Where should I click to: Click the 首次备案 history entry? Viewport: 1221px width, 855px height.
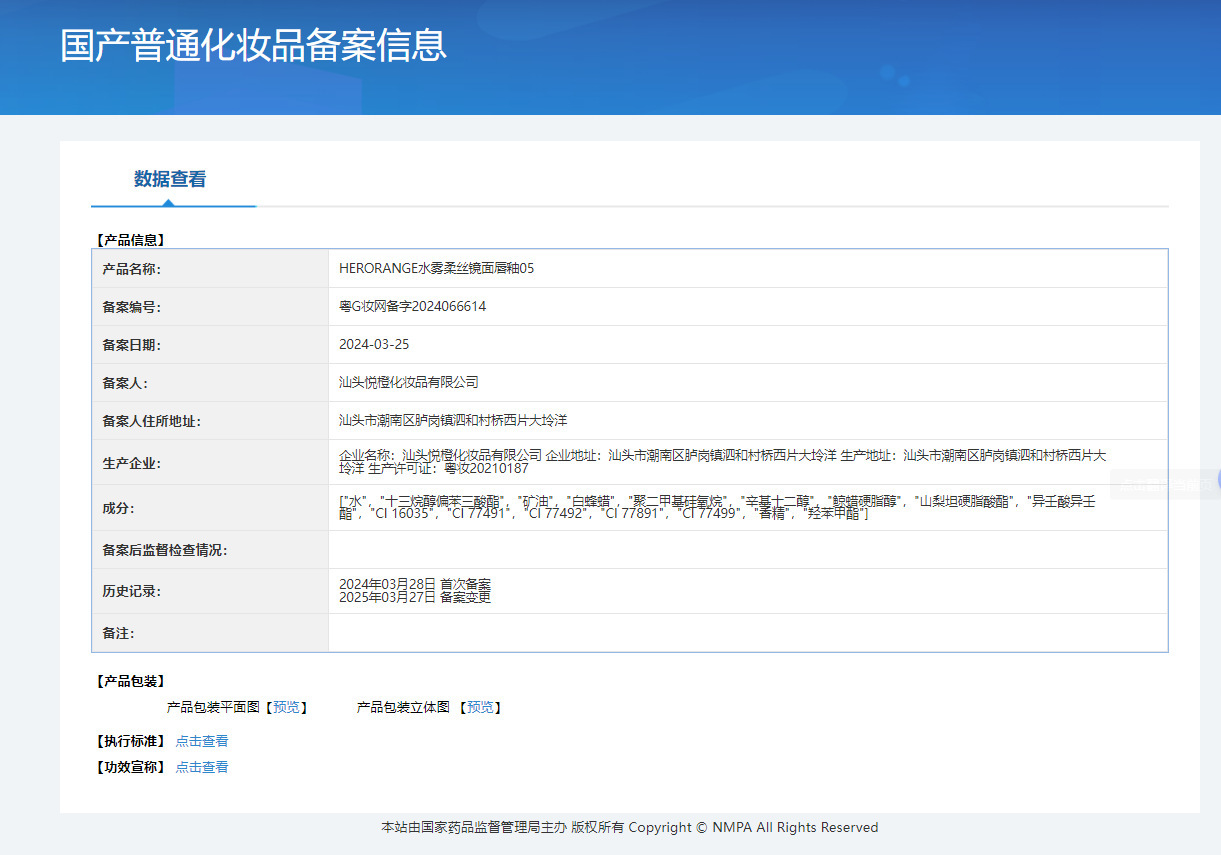click(414, 584)
